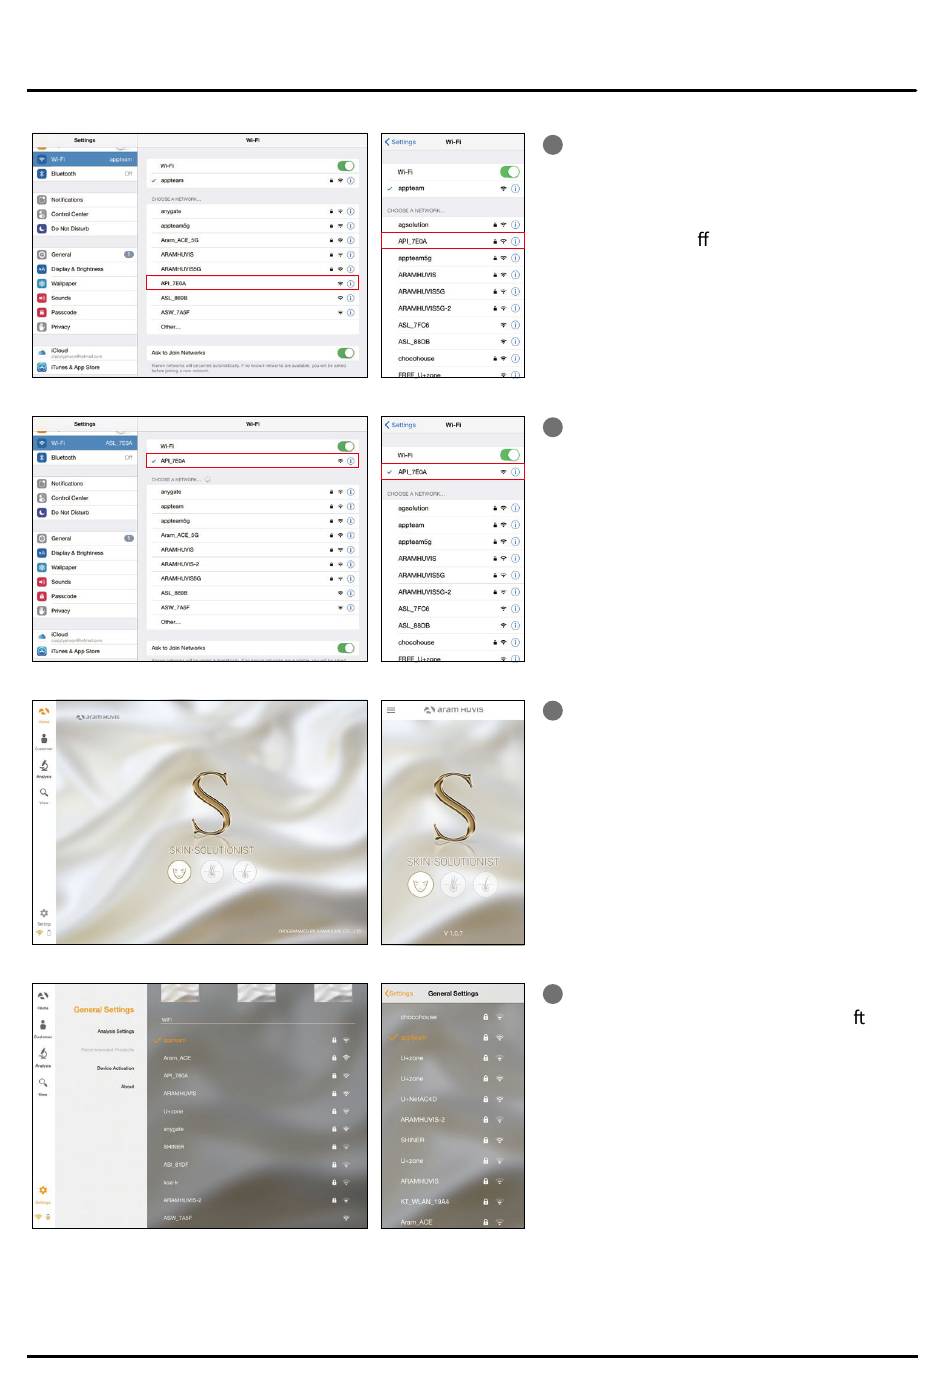
Task: Select SHINER network in tablet General Settings list
Action: tap(255, 1147)
